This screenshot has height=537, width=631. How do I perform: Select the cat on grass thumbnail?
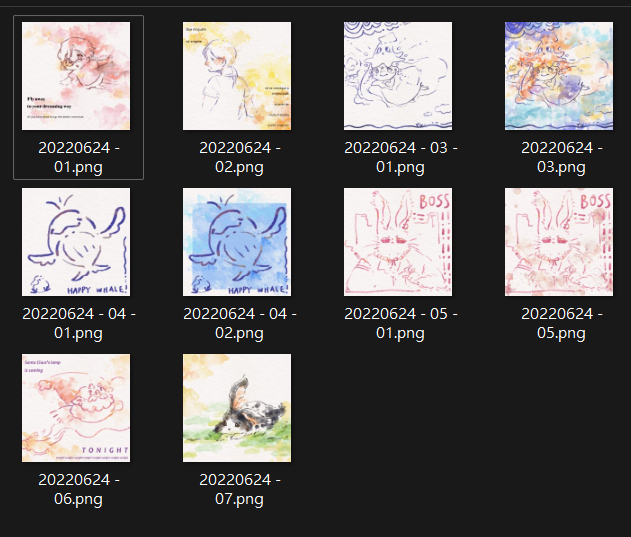[237, 408]
